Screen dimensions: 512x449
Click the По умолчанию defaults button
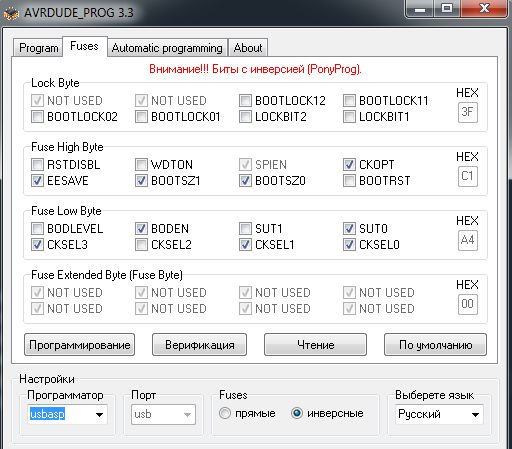tap(435, 345)
